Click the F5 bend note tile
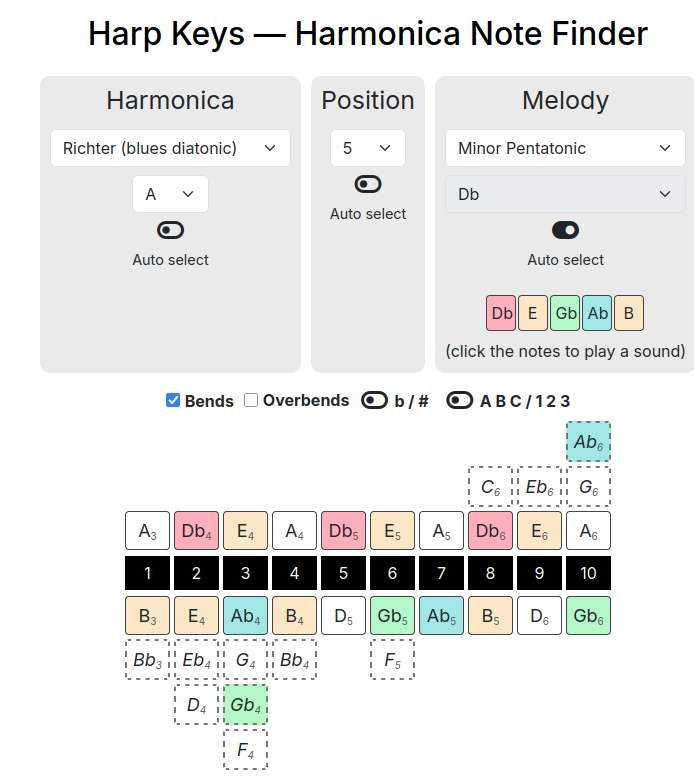This screenshot has width=694, height=783. (x=392, y=660)
